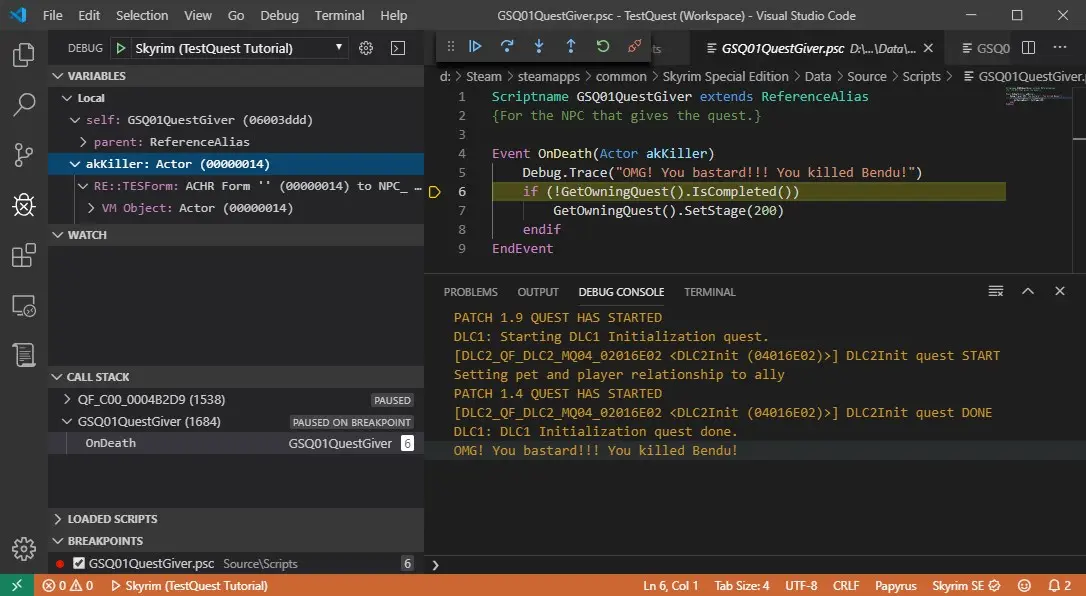The image size is (1086, 596).
Task: Select the OnDeath stack frame
Action: (236, 444)
